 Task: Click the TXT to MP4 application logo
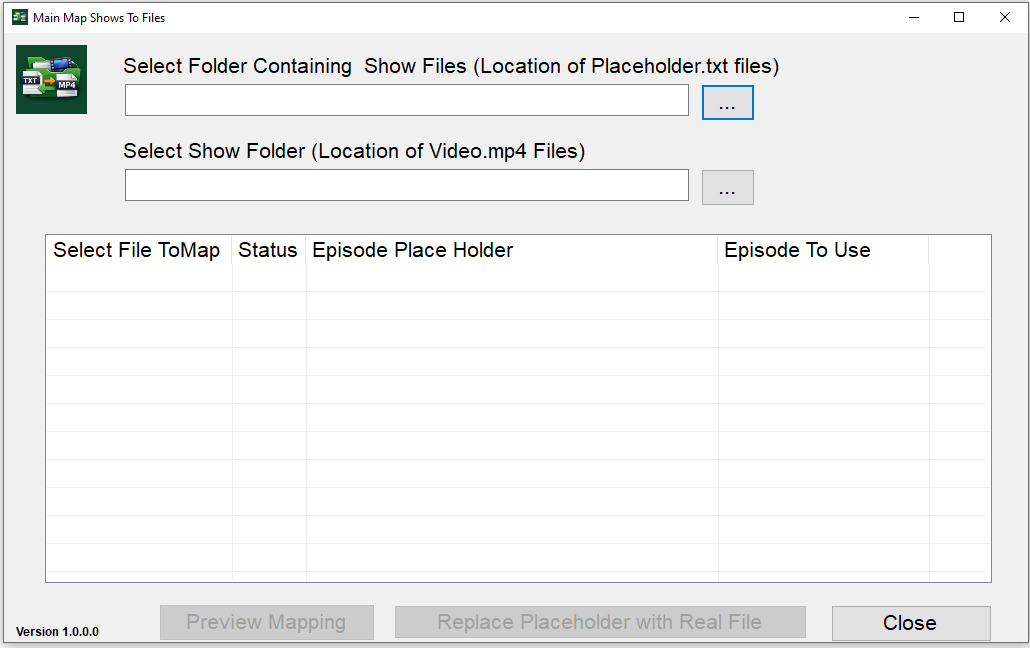pyautogui.click(x=51, y=79)
